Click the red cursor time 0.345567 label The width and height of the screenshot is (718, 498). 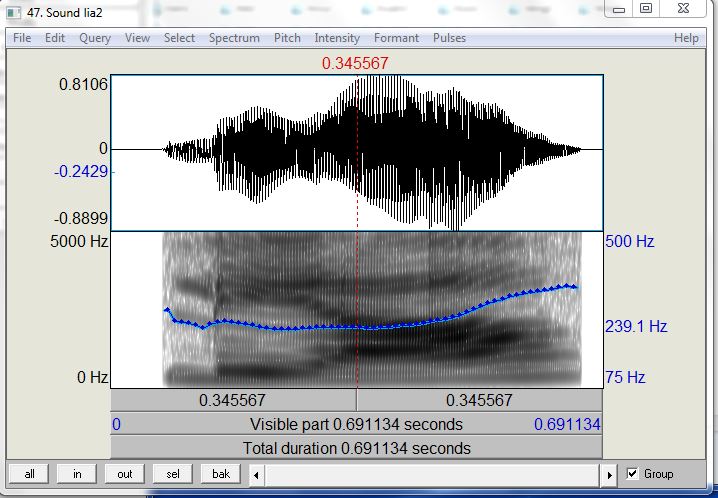tap(355, 63)
